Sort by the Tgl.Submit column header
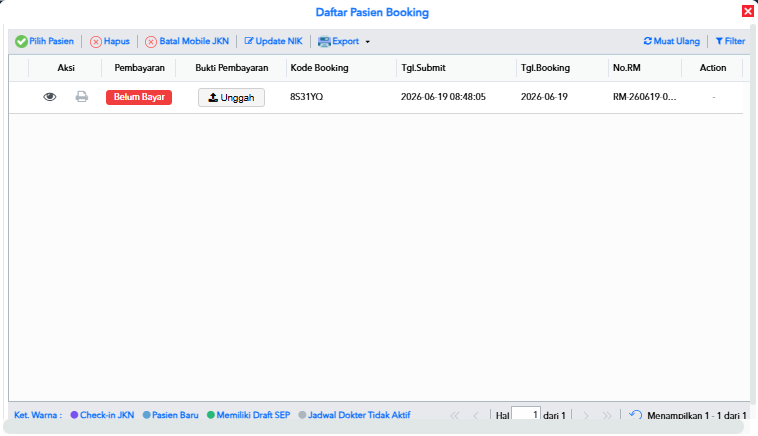 (x=456, y=68)
